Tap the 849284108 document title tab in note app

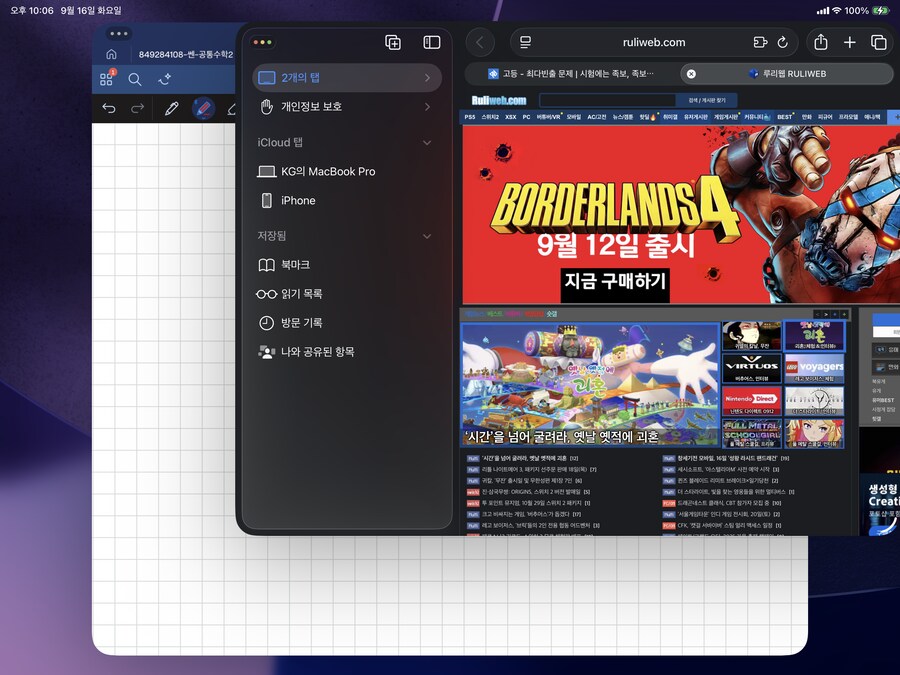185,55
